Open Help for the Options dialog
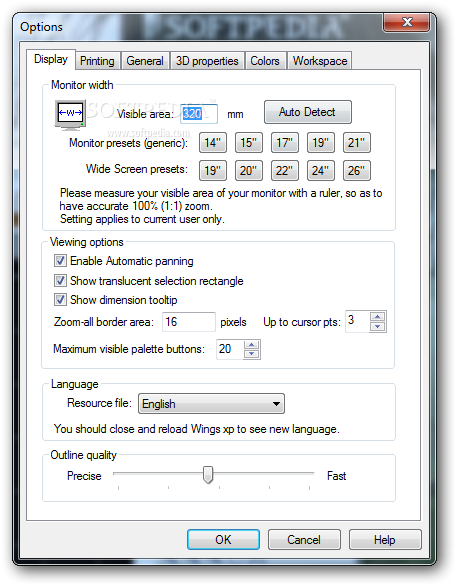This screenshot has height=586, width=457. [x=385, y=540]
